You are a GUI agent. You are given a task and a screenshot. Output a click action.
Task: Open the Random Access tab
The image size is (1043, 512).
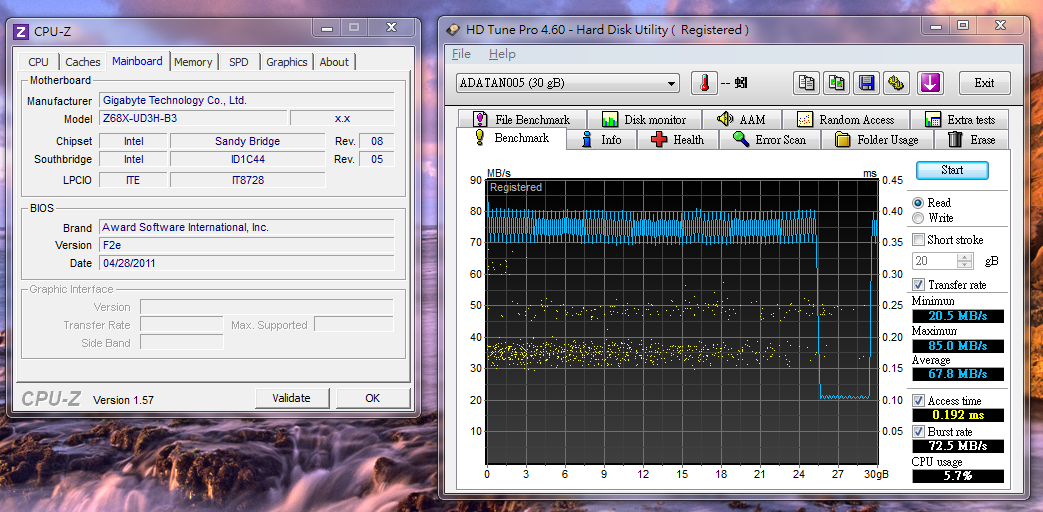pyautogui.click(x=845, y=120)
